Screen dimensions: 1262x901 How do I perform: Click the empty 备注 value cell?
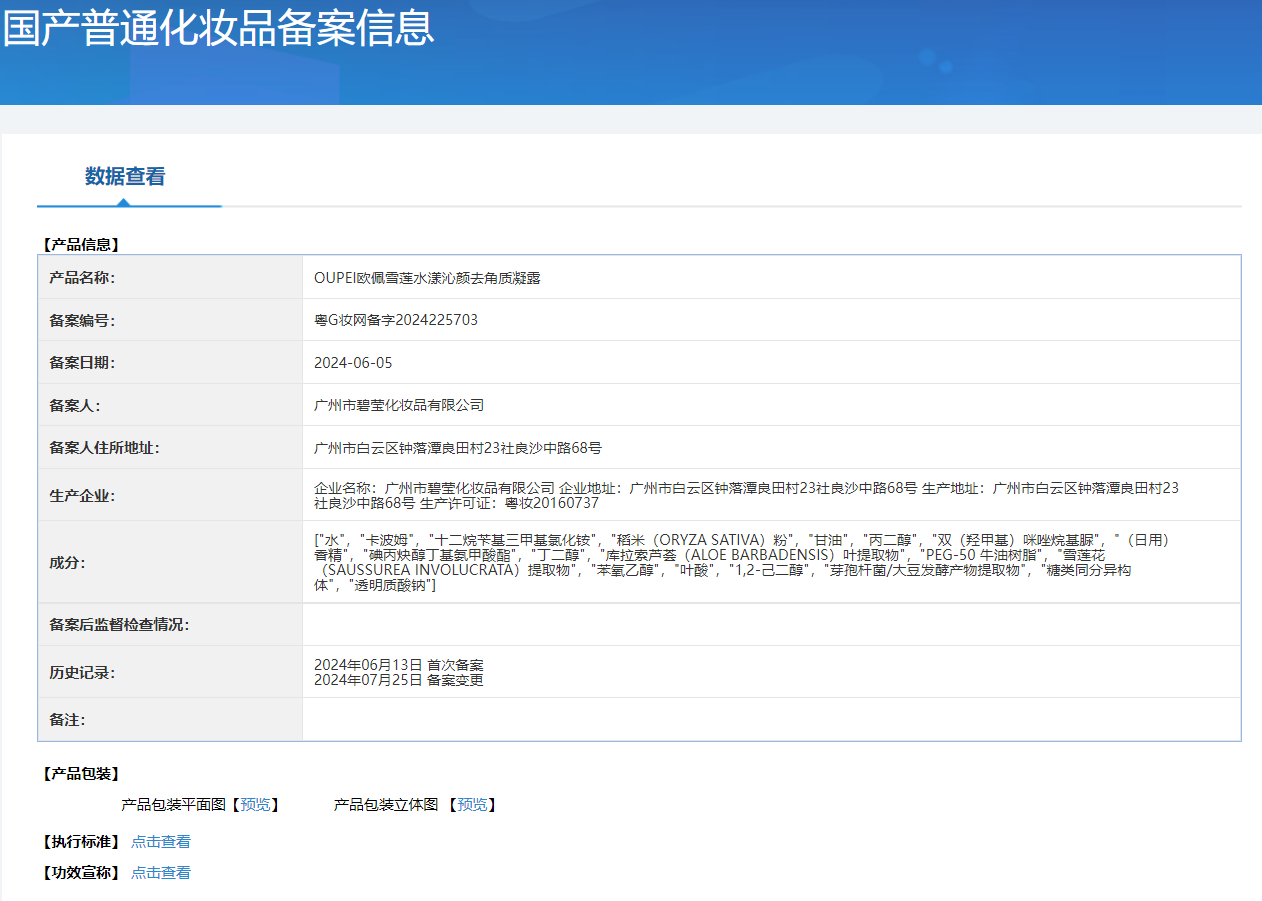(x=770, y=719)
